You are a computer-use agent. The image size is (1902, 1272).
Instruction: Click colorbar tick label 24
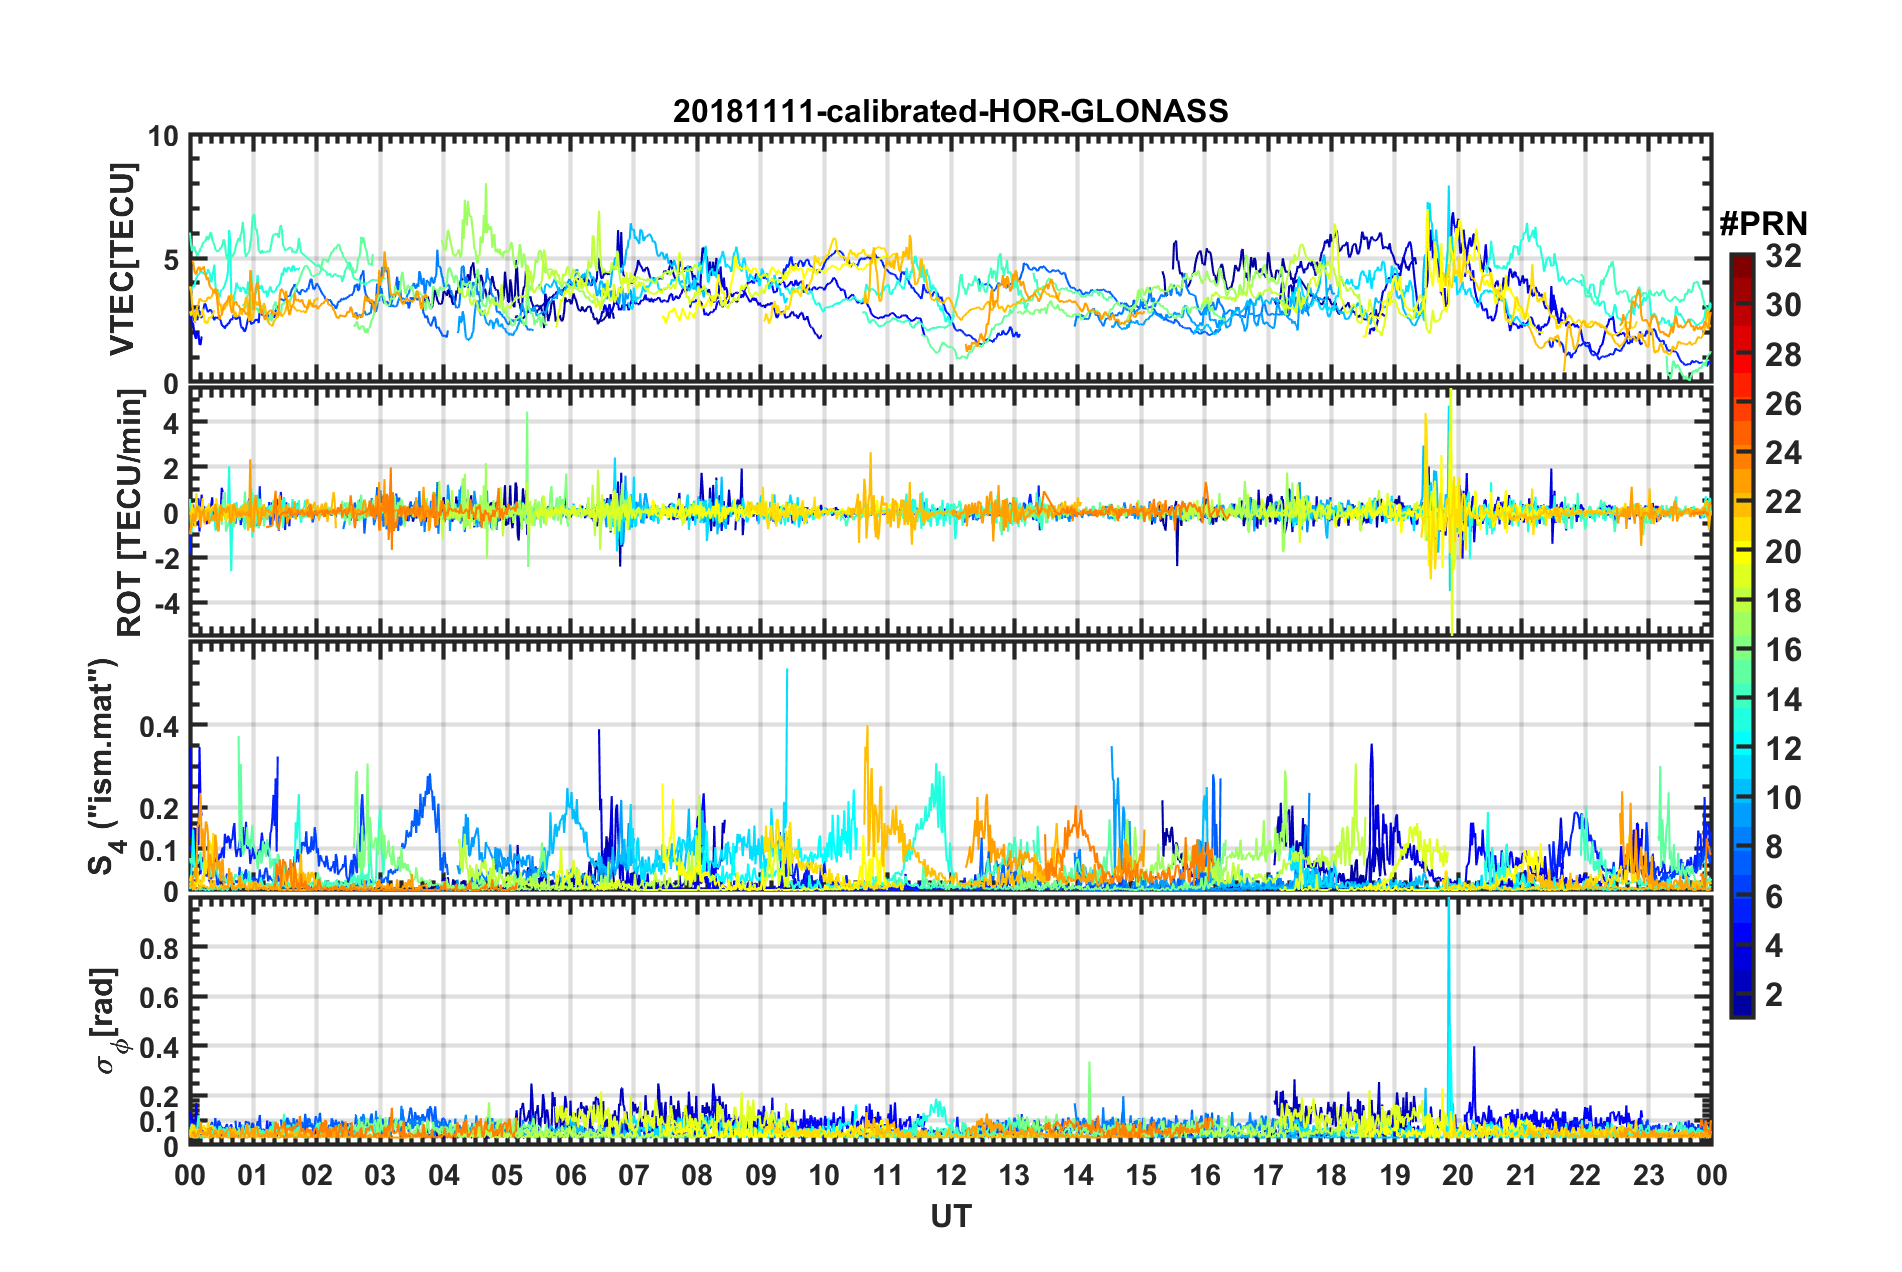click(1783, 453)
